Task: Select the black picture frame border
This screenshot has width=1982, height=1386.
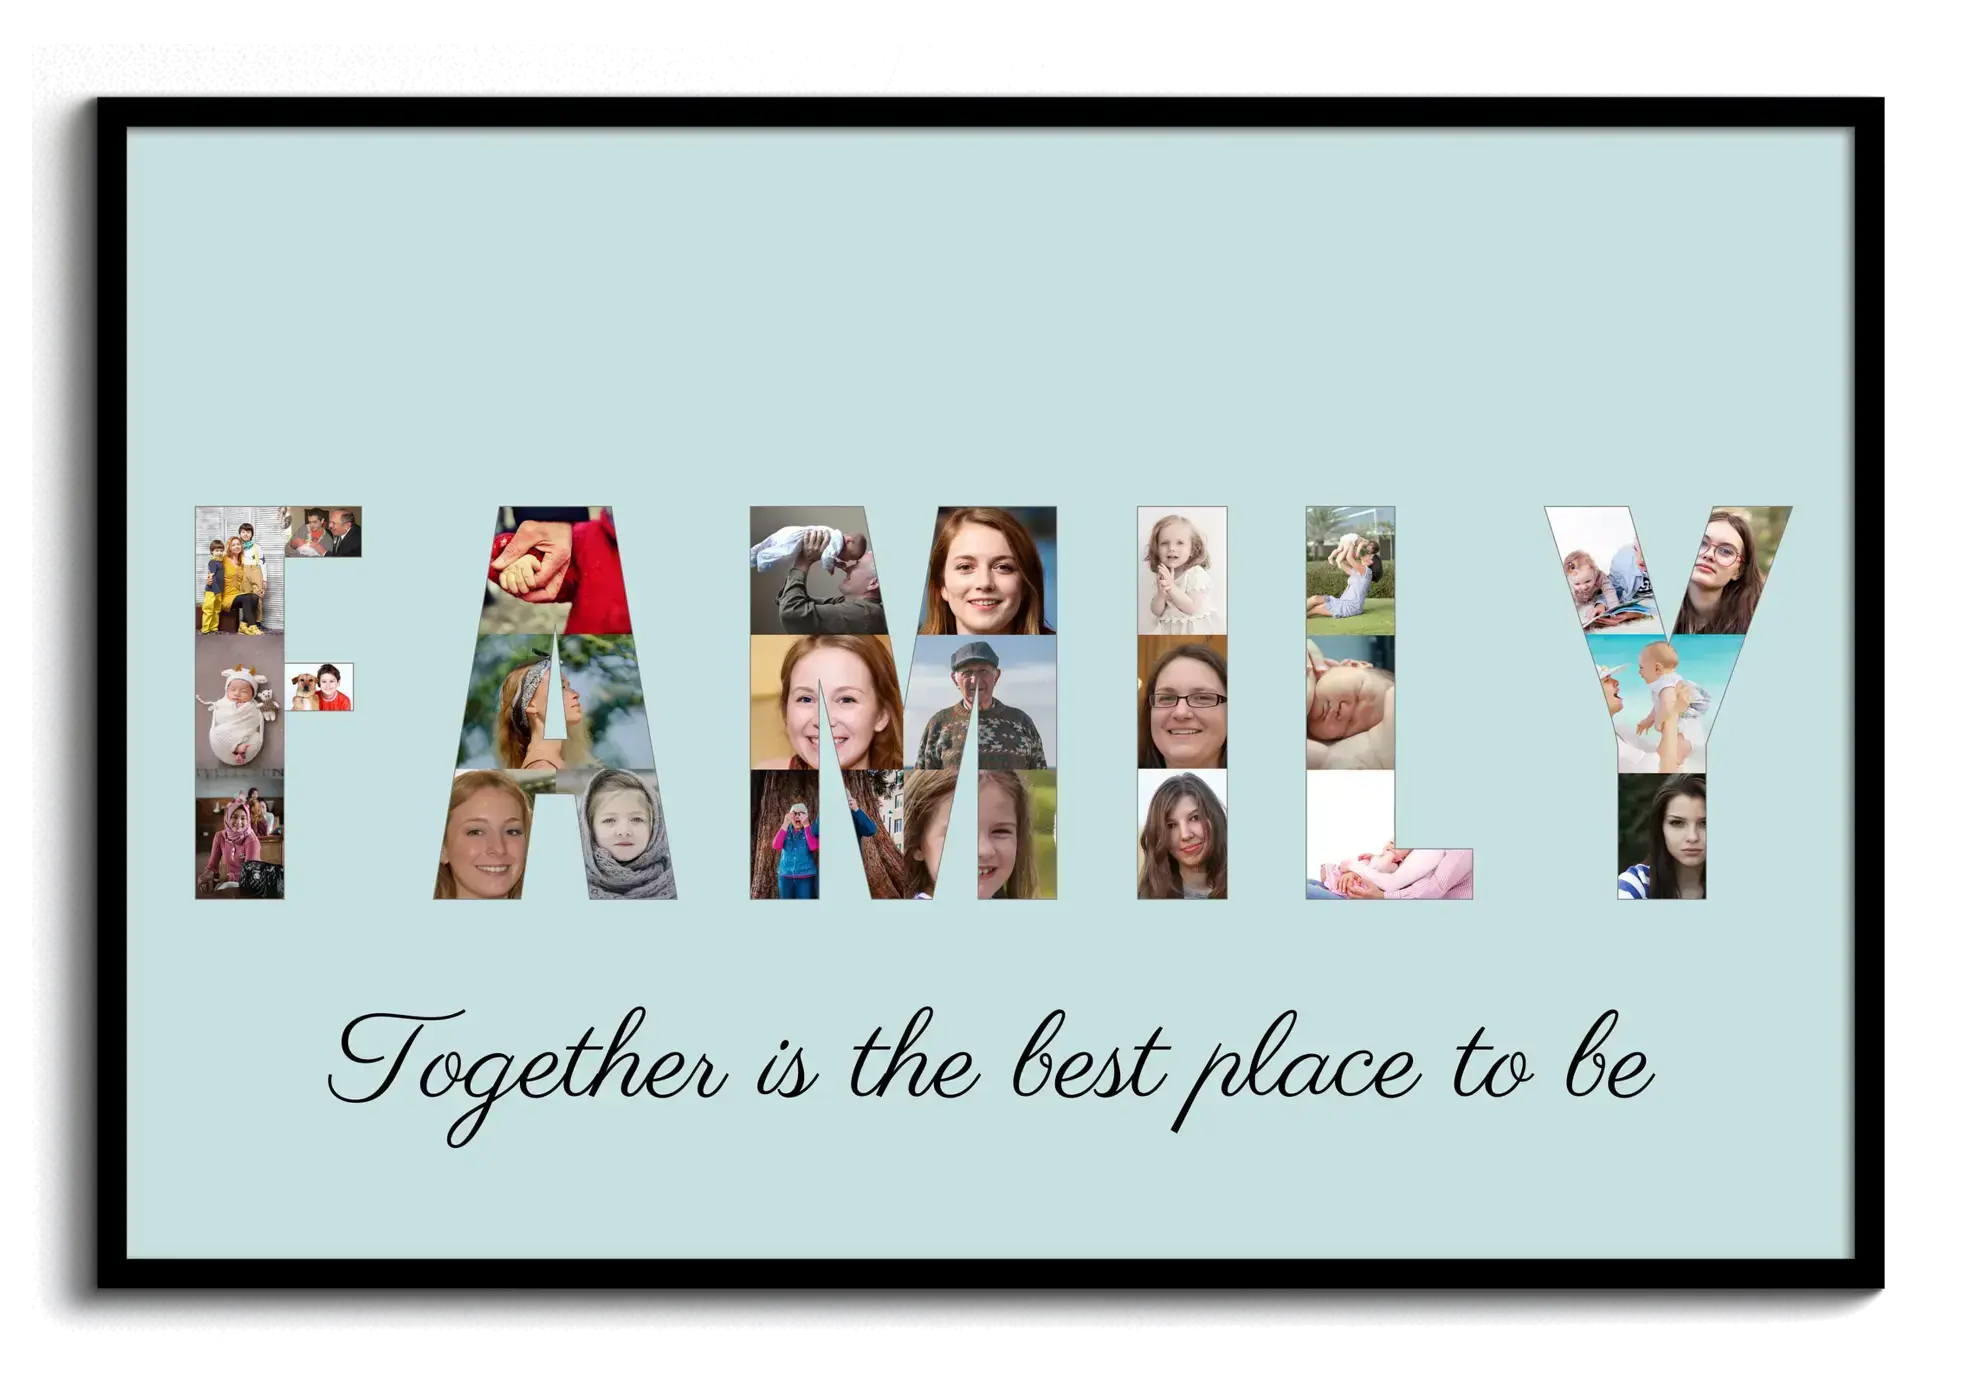Action: (x=990, y=113)
